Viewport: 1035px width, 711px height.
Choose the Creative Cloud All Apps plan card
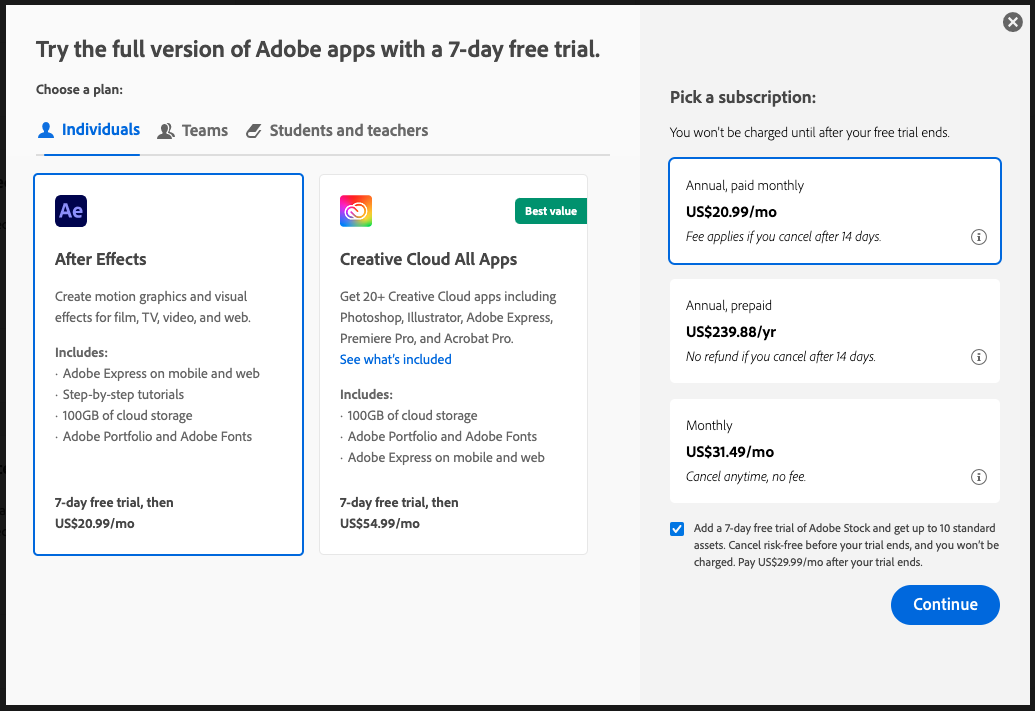[x=453, y=364]
